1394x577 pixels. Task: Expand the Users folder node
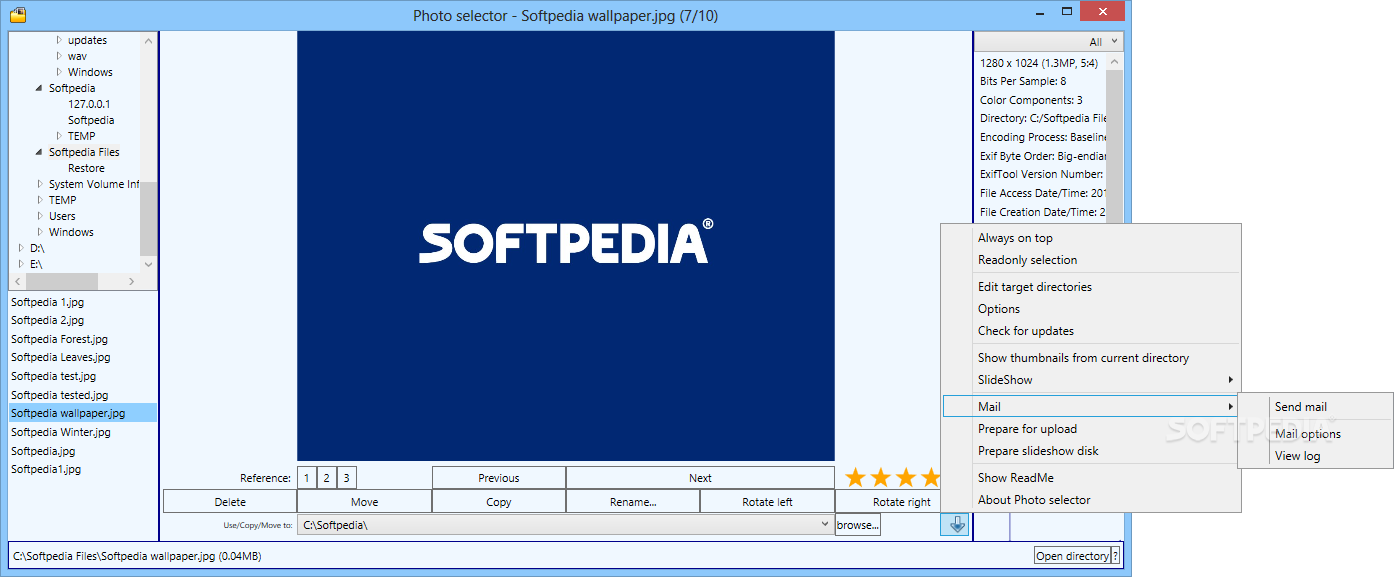coord(40,216)
